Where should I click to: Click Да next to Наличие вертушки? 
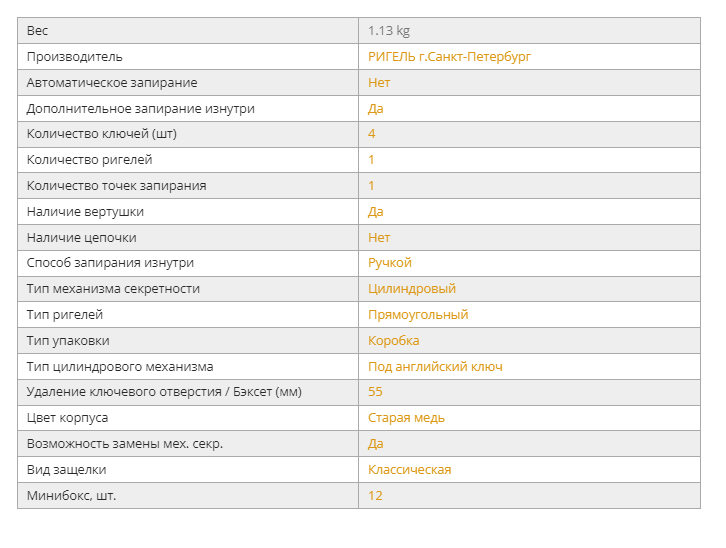(x=376, y=212)
